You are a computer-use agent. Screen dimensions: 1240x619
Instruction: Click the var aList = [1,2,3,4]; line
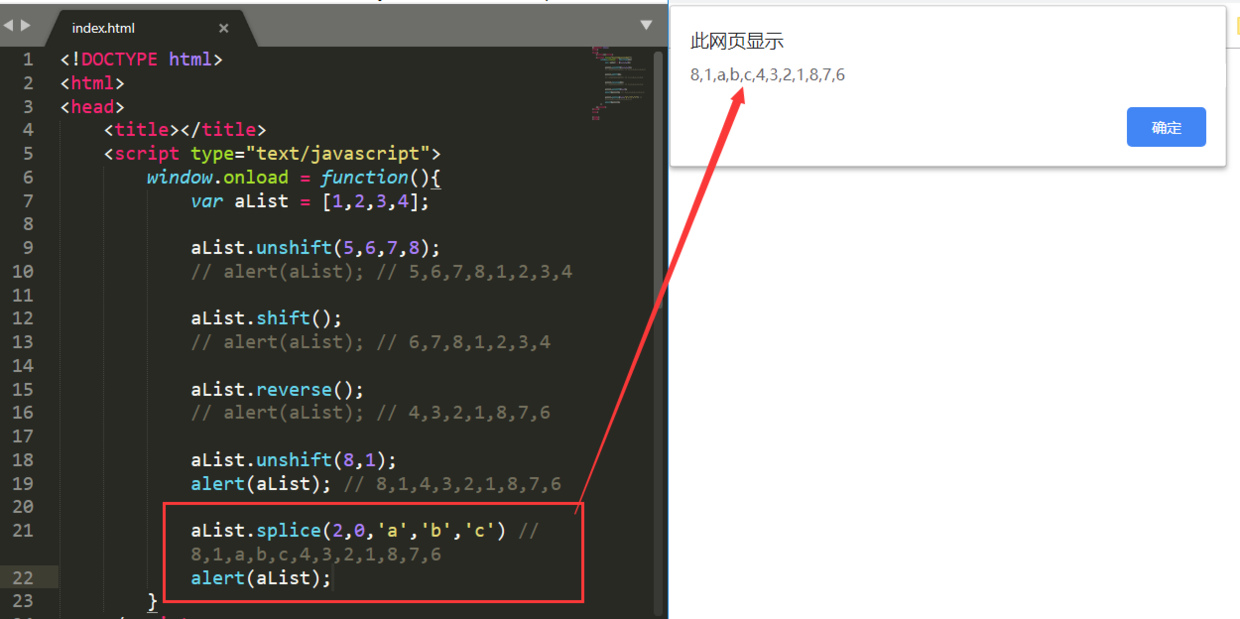310,201
